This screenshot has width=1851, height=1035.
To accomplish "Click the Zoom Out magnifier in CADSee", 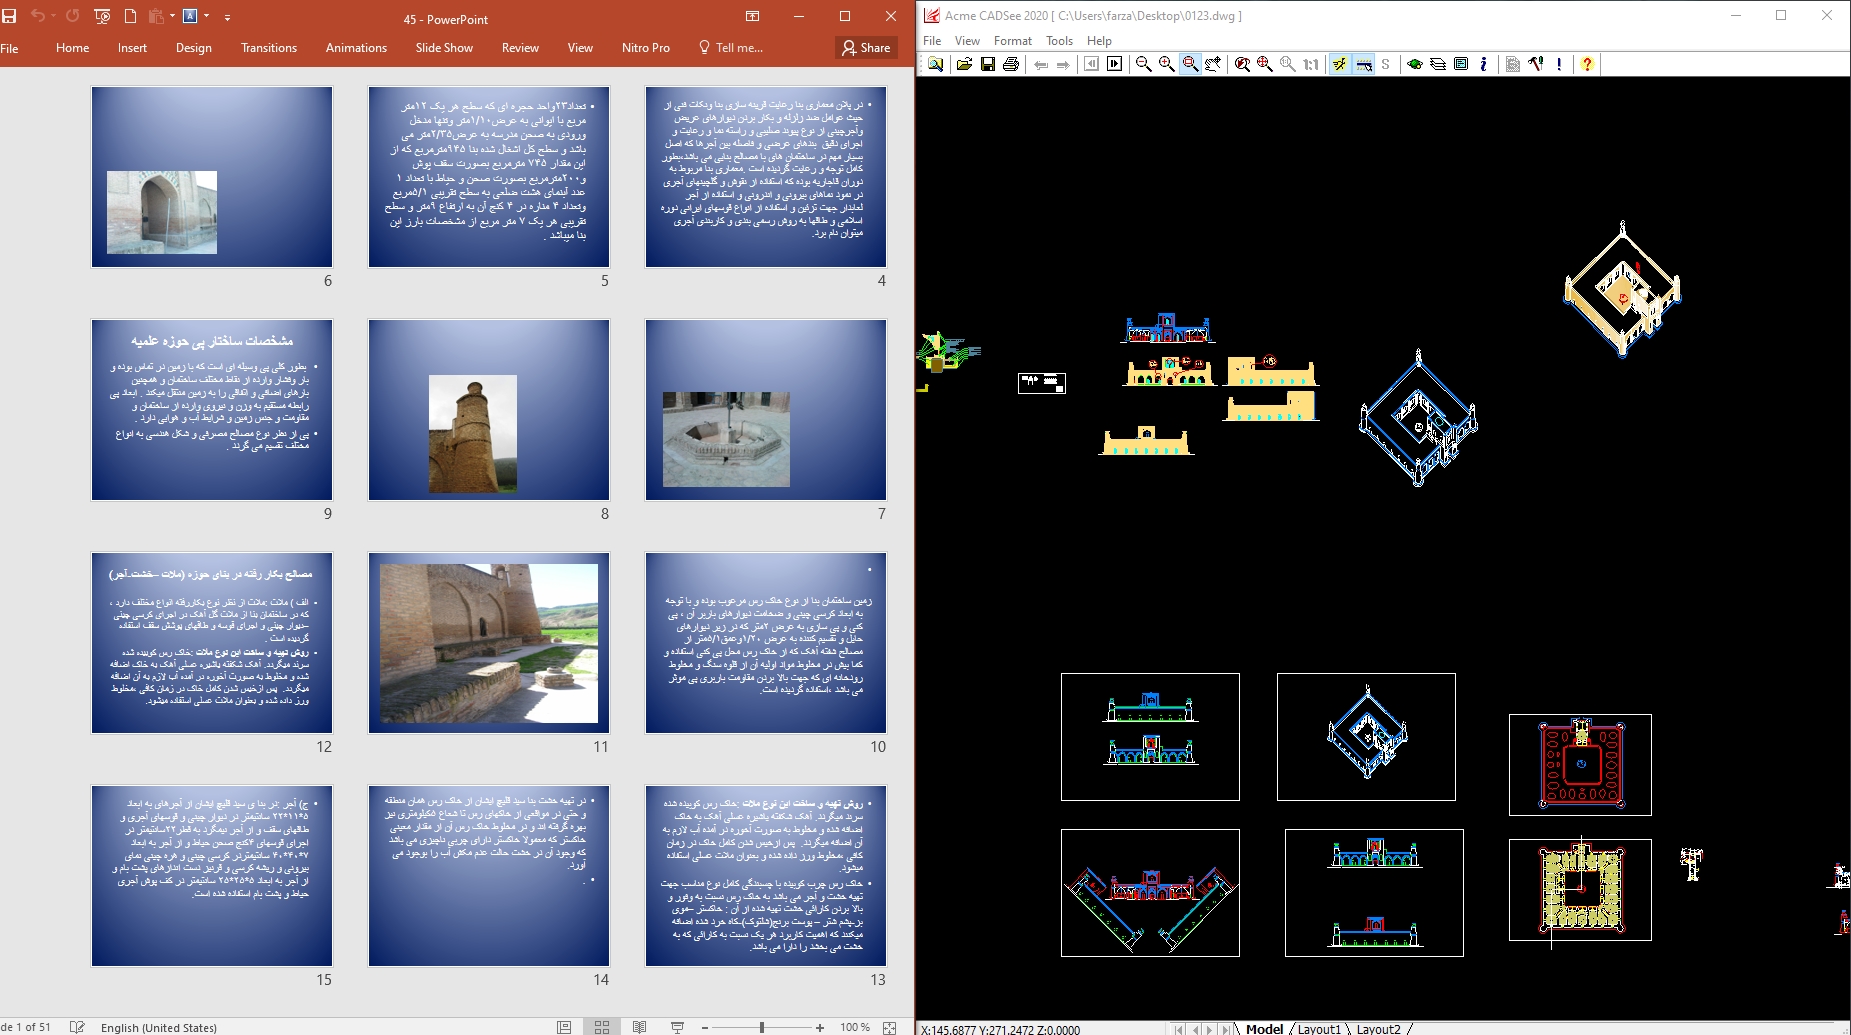I will 1143,64.
